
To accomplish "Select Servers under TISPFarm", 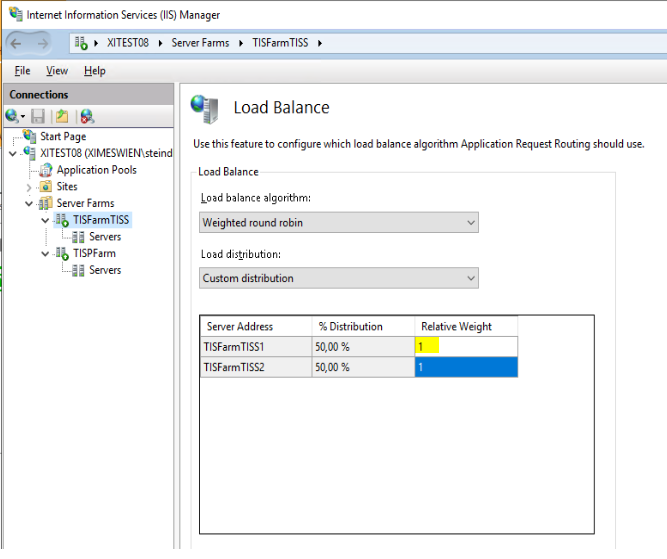I will [x=105, y=270].
